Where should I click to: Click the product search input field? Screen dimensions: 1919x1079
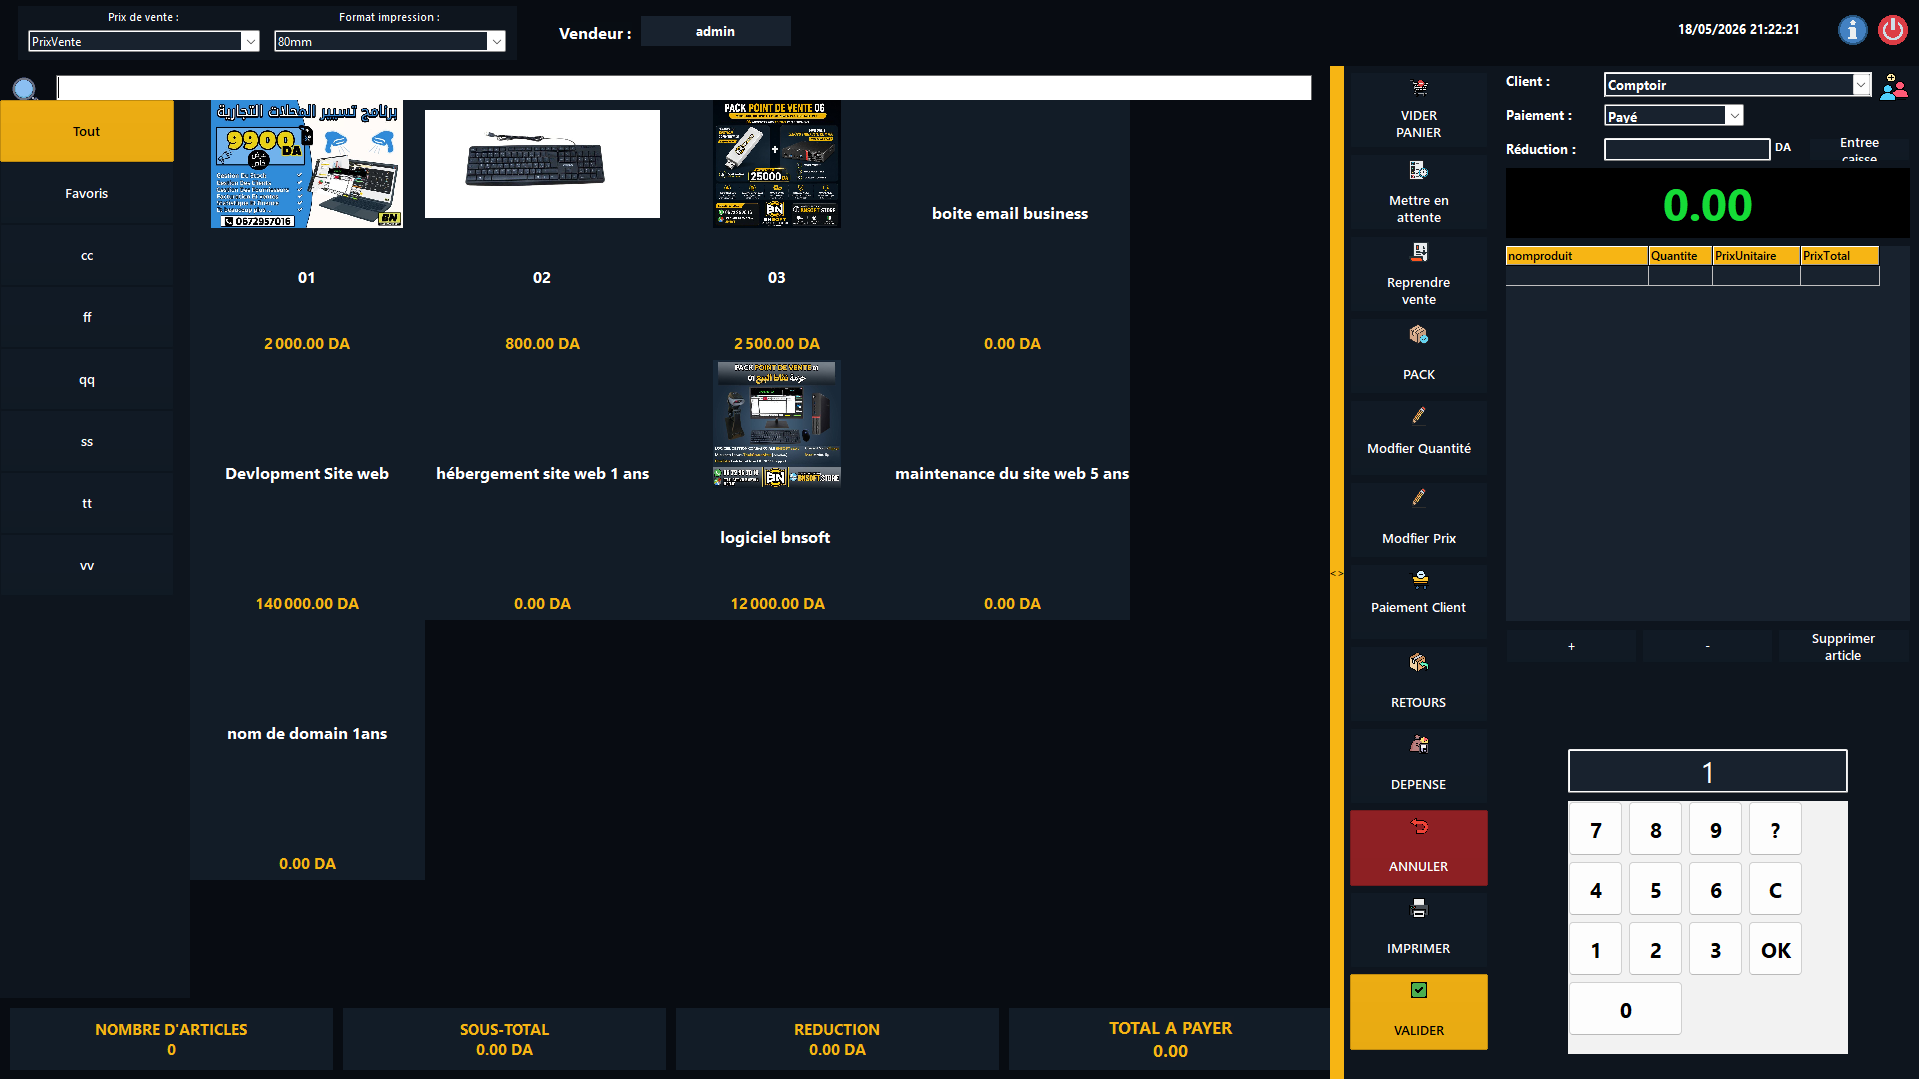click(684, 88)
